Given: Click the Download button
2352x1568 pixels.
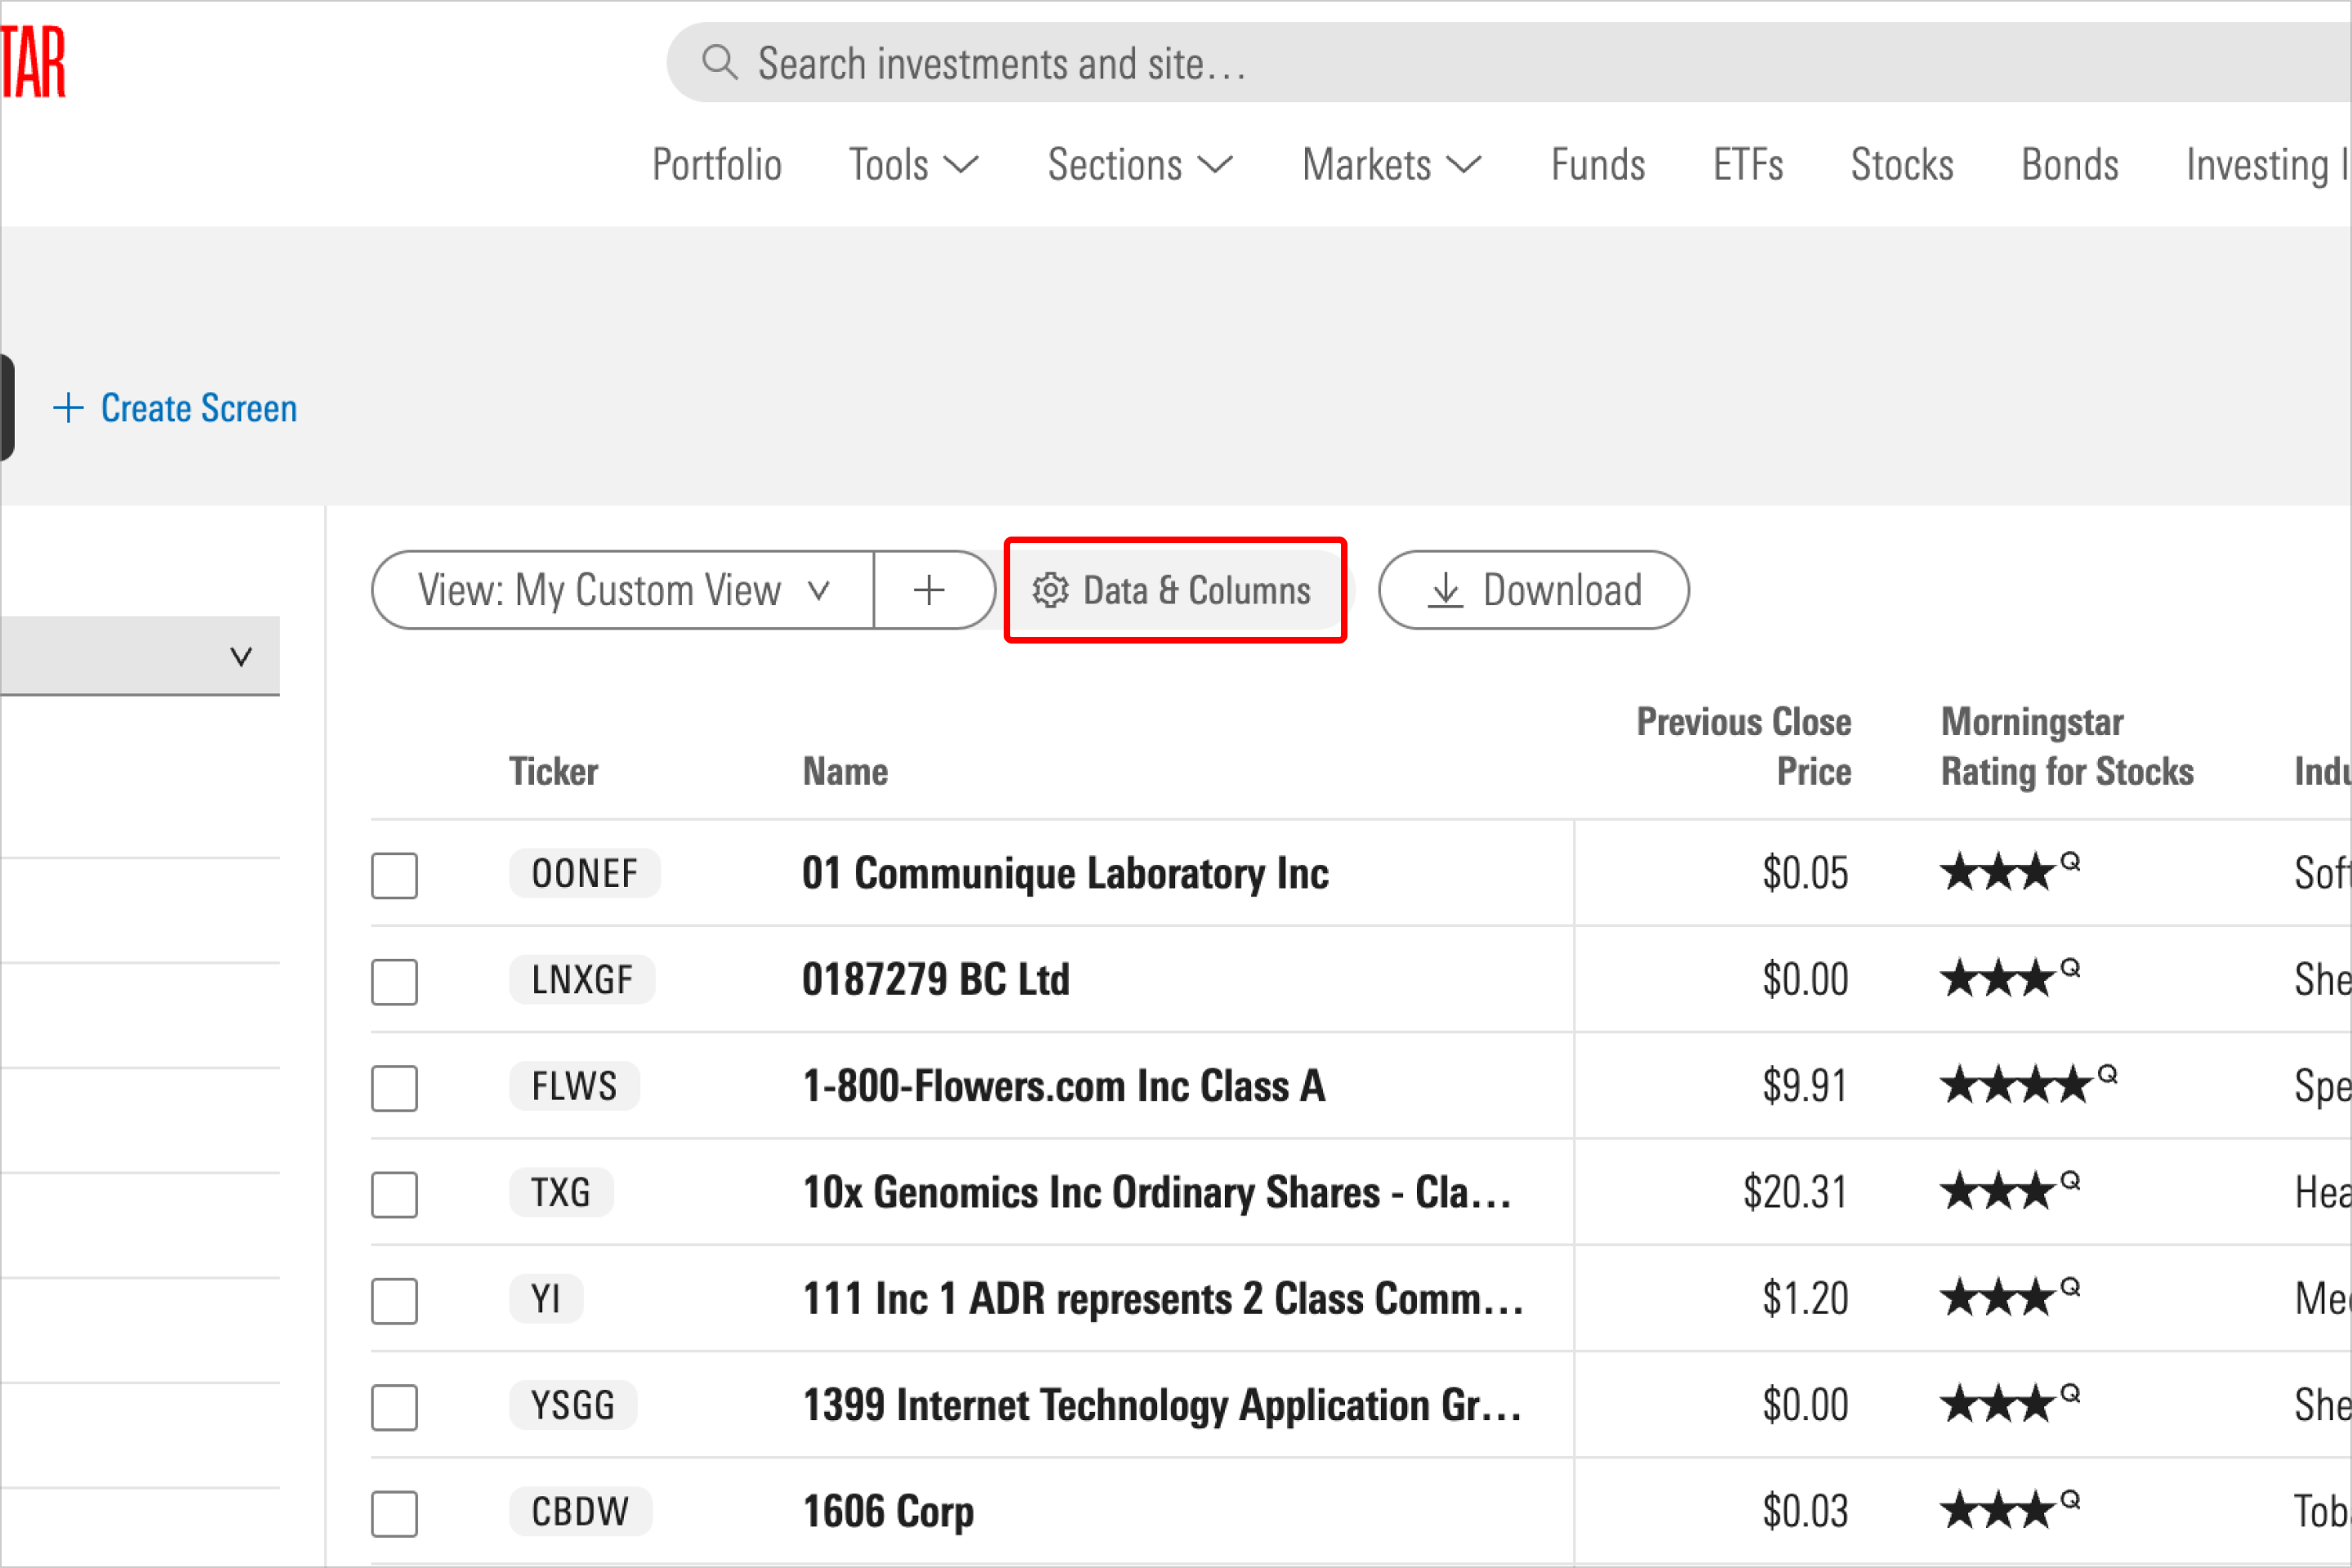Looking at the screenshot, I should pos(1534,590).
